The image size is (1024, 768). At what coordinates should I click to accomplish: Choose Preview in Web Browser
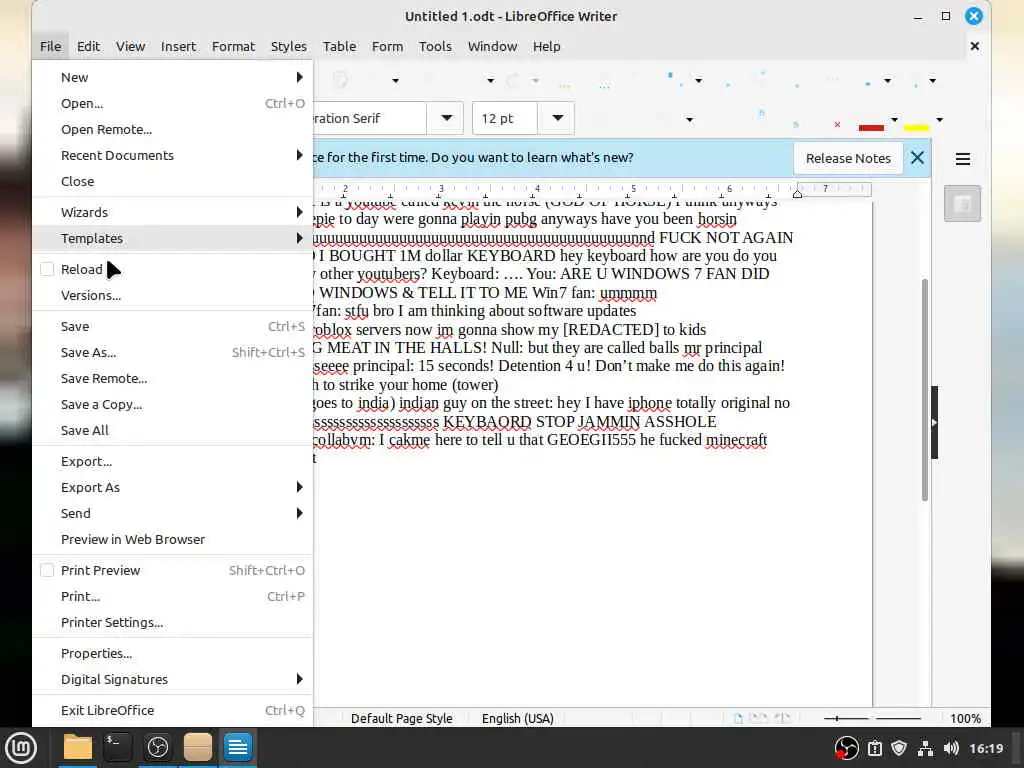point(172,539)
